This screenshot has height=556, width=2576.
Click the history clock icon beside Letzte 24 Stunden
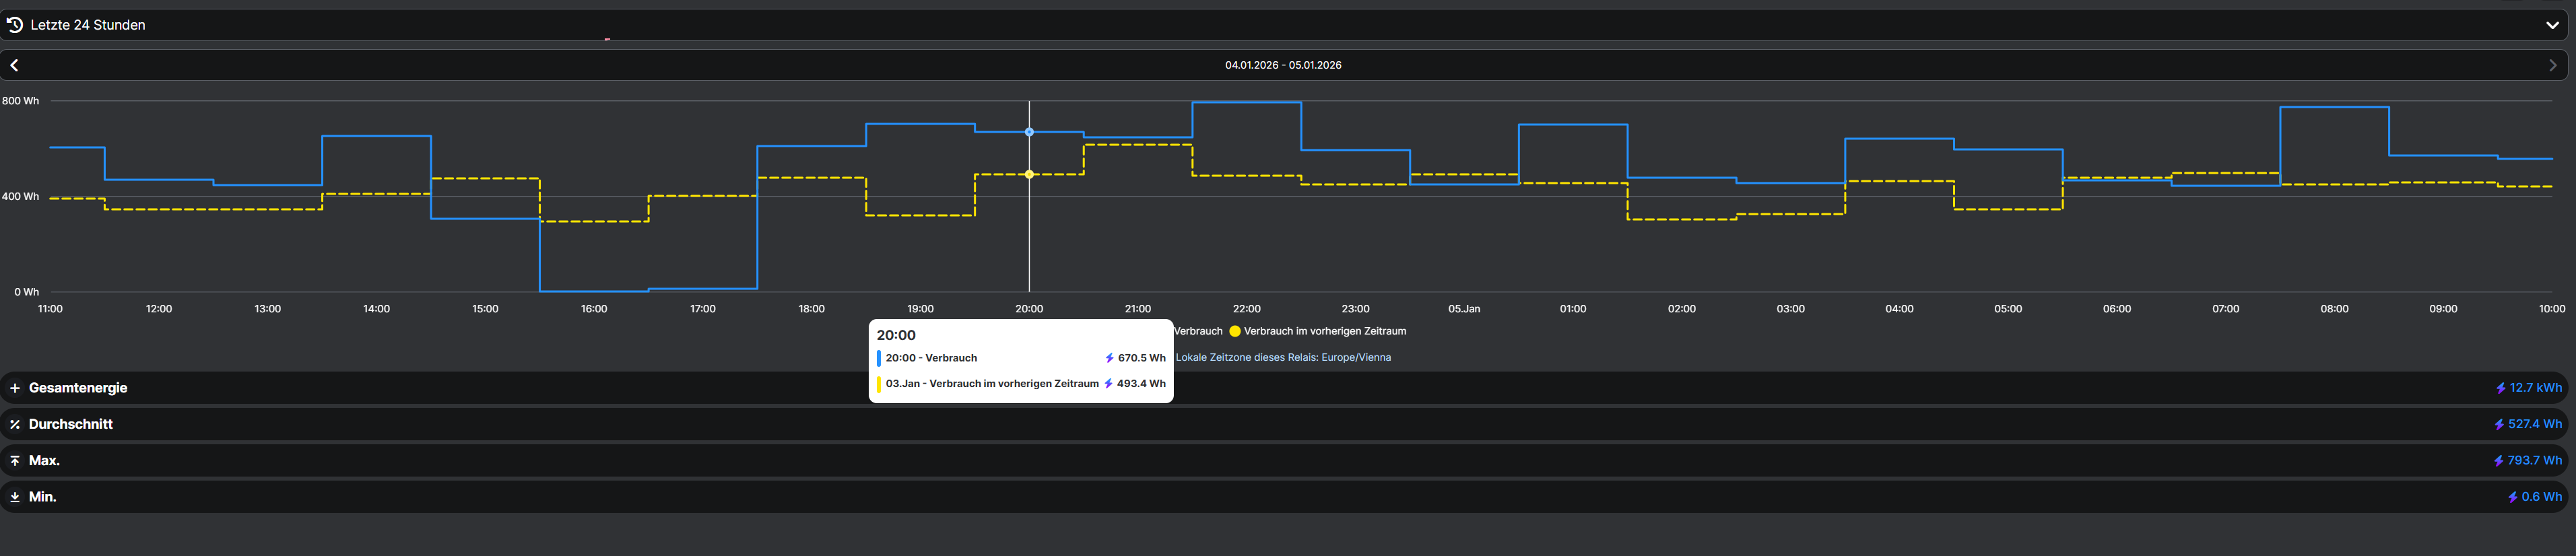click(x=15, y=25)
